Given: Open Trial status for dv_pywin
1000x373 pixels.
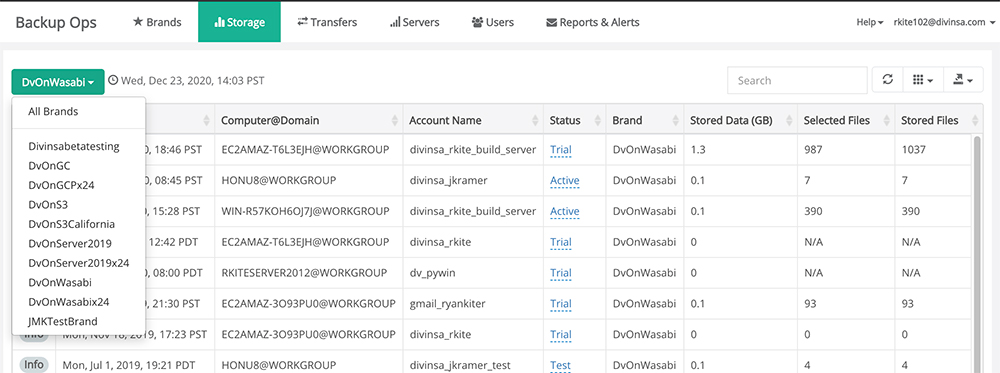Looking at the screenshot, I should 561,273.
